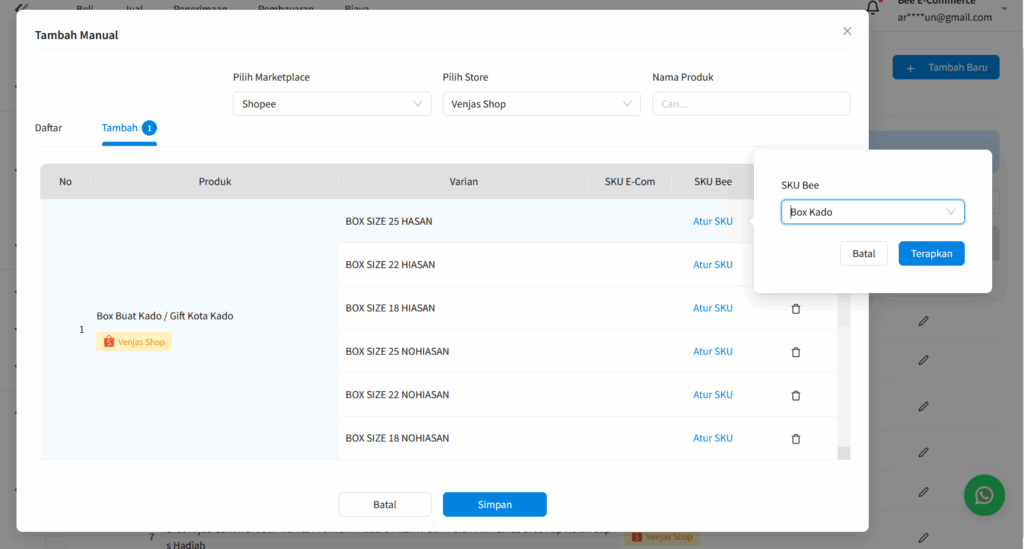Click the Venjas Shop store badge
The height and width of the screenshot is (549, 1024).
pos(134,341)
